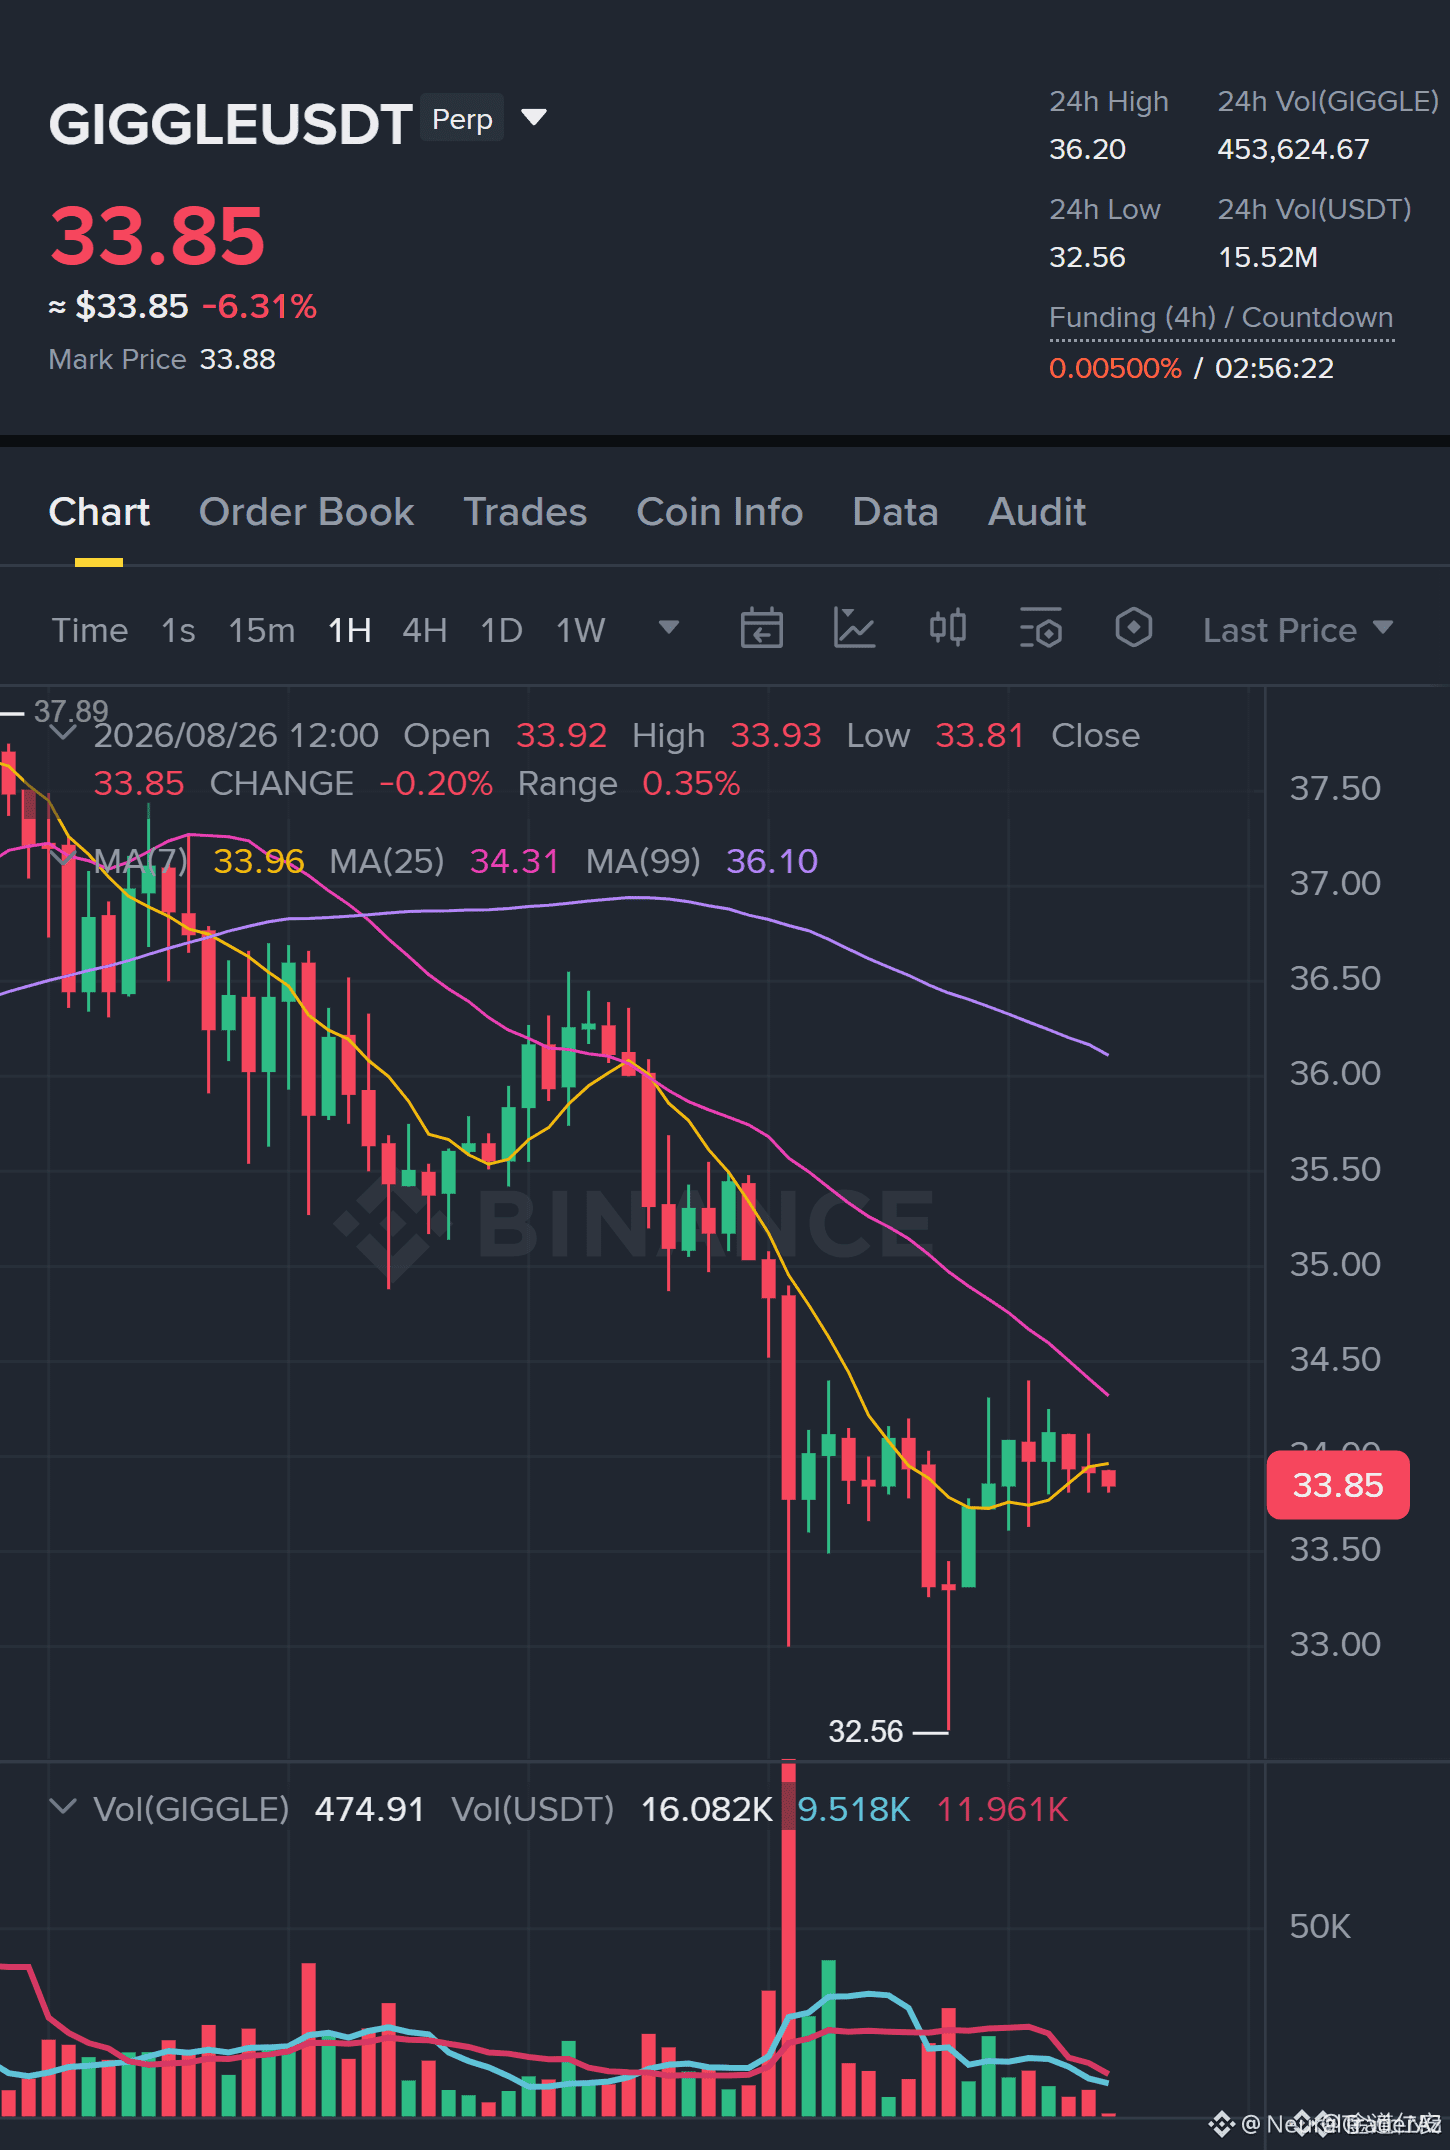Tap the 37.50 price axis label
The height and width of the screenshot is (2150, 1450).
pyautogui.click(x=1335, y=788)
